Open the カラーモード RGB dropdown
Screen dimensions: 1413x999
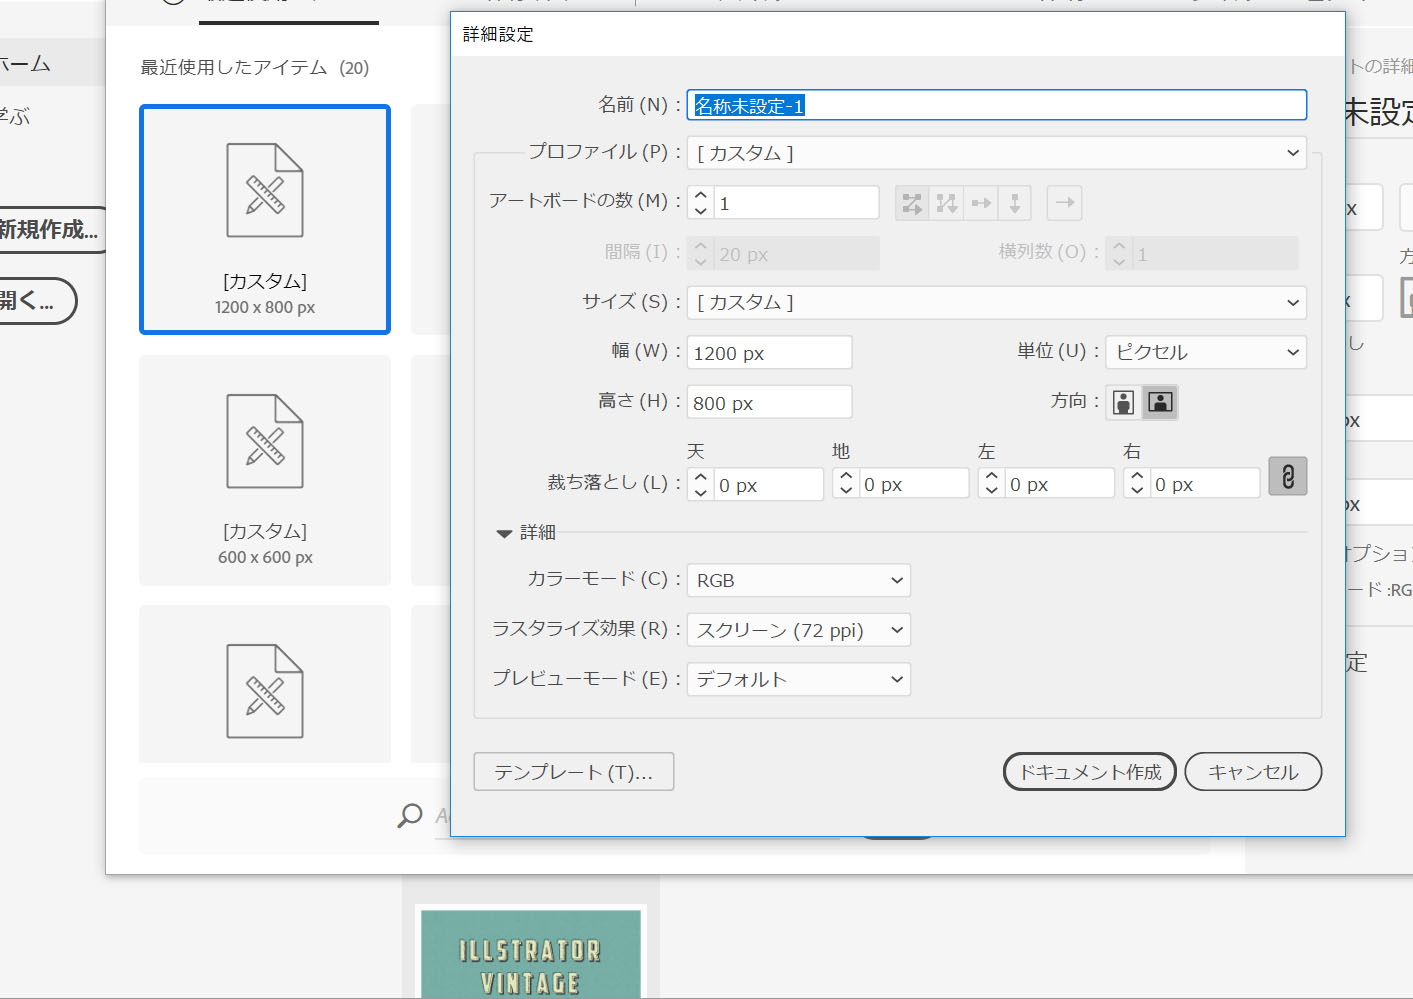point(798,581)
